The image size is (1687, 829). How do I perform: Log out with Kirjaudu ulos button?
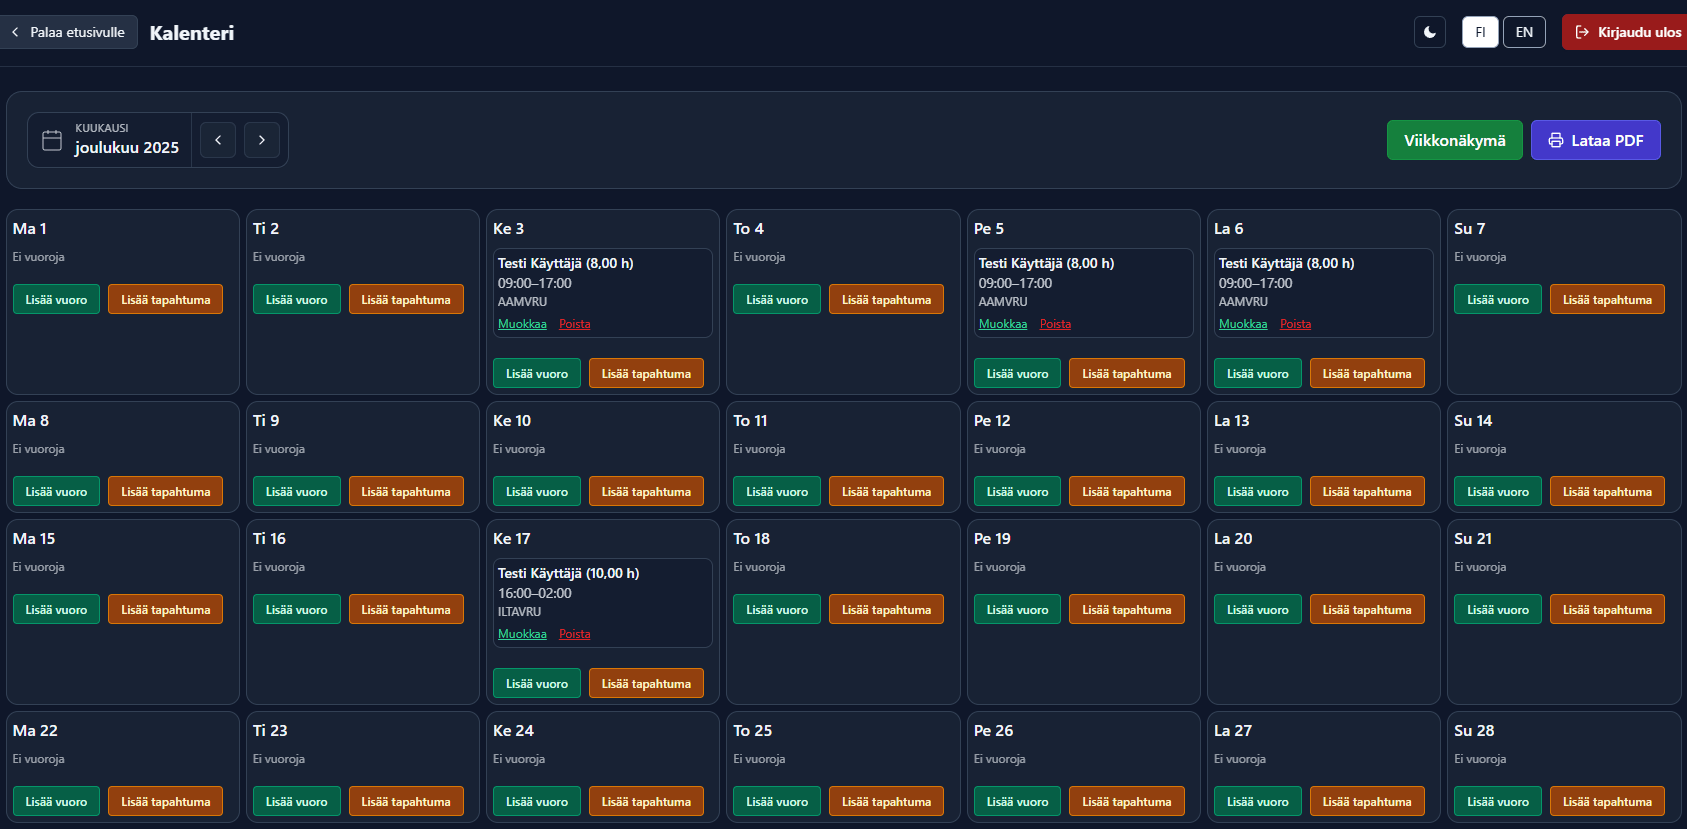pyautogui.click(x=1627, y=32)
